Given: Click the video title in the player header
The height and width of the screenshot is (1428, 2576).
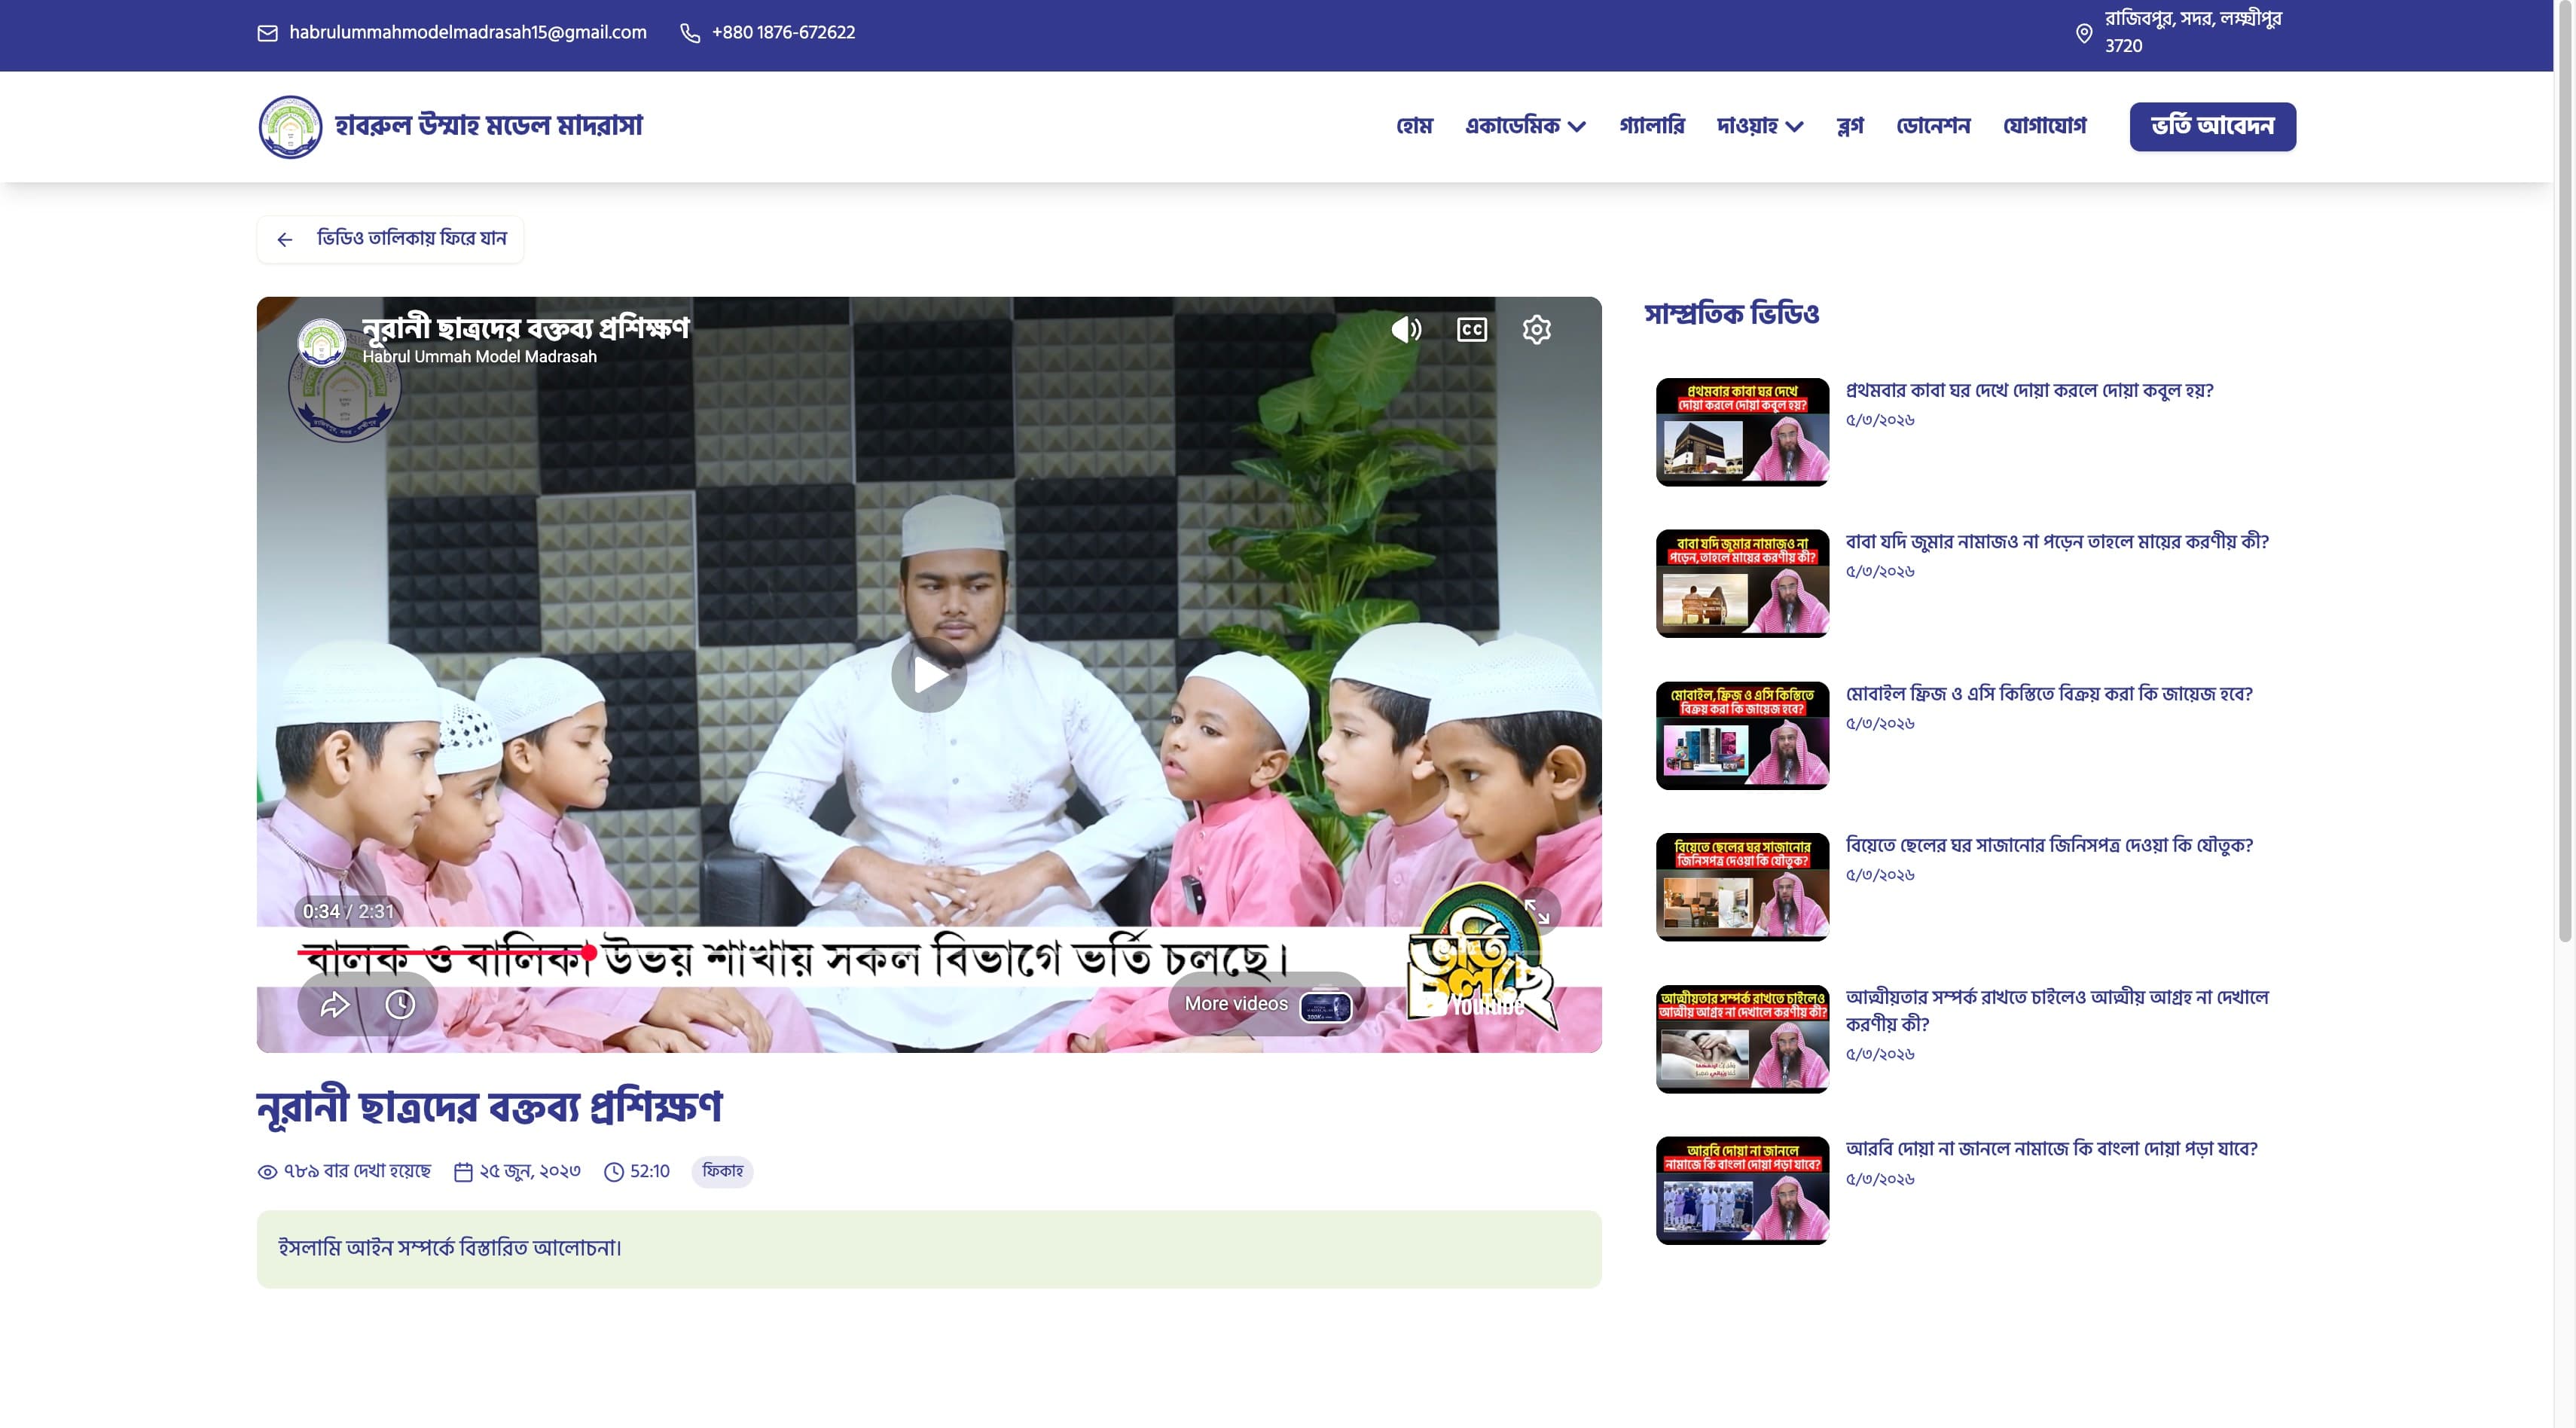Looking at the screenshot, I should [525, 328].
